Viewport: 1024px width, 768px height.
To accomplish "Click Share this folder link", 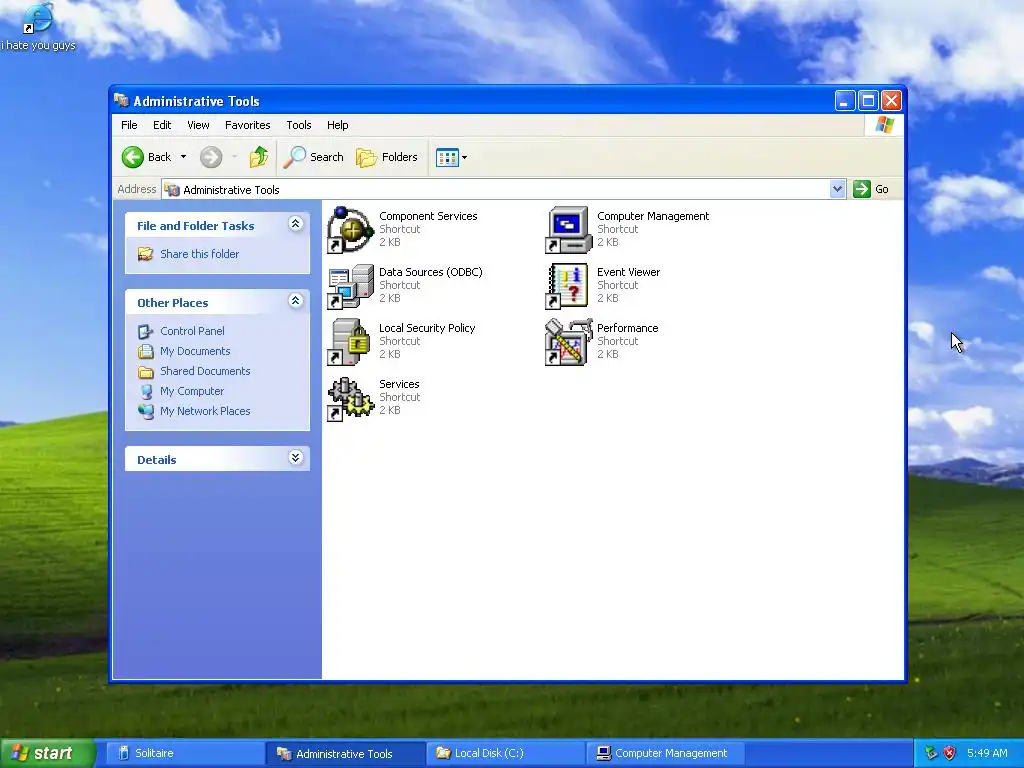I will [200, 254].
